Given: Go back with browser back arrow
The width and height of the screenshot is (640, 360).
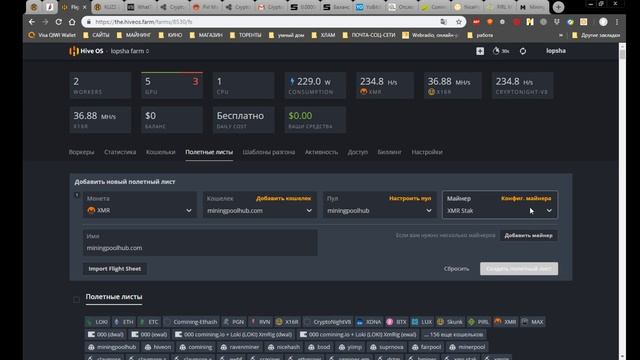Looking at the screenshot, I should pos(32,22).
